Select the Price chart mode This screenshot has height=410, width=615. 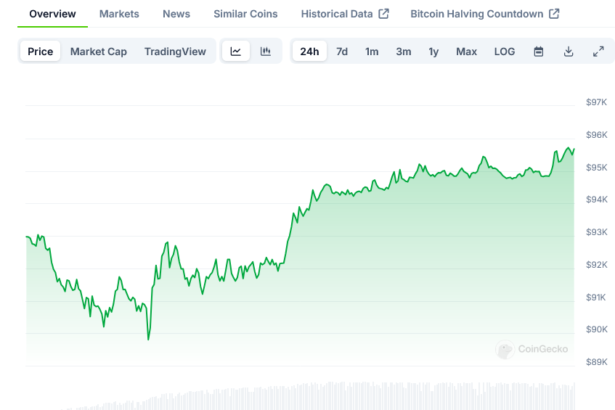[41, 51]
